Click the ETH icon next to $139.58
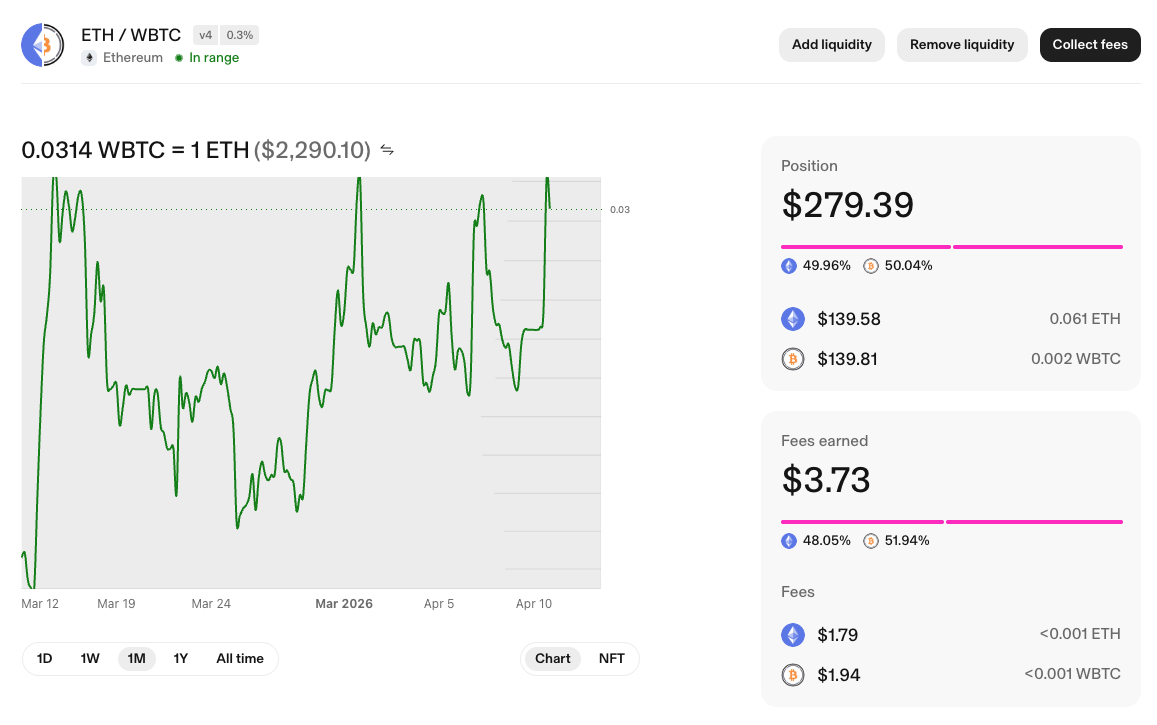 793,319
